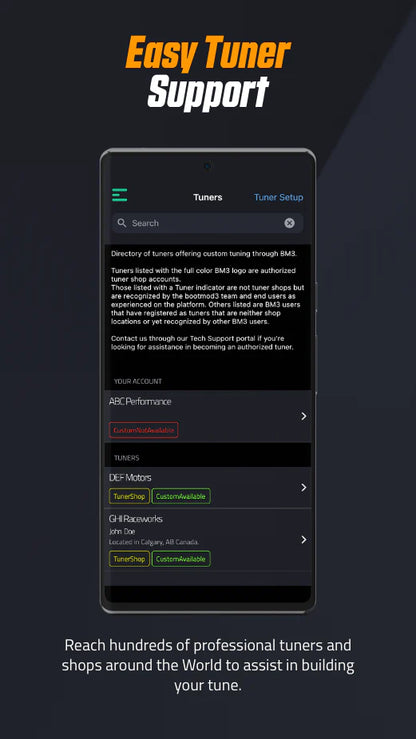
Task: Open the GHI Raceworks tuner name
Action: pos(136,518)
